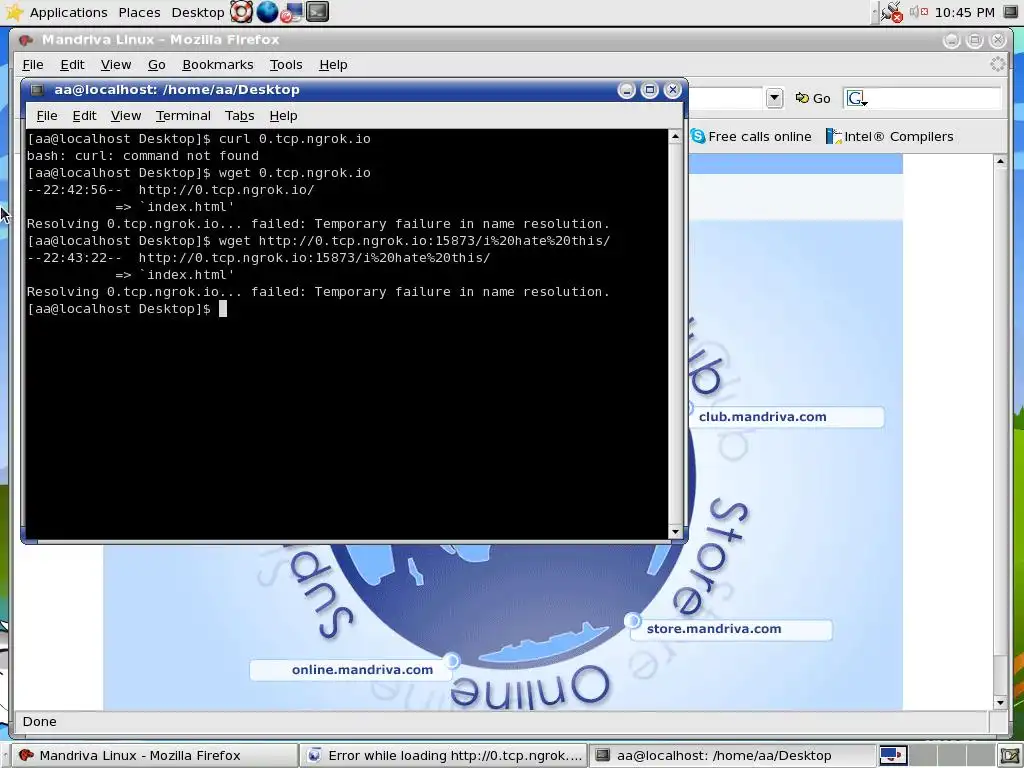Click the terminal prompt cursor line
Image resolution: width=1024 pixels, height=768 pixels.
127,309
